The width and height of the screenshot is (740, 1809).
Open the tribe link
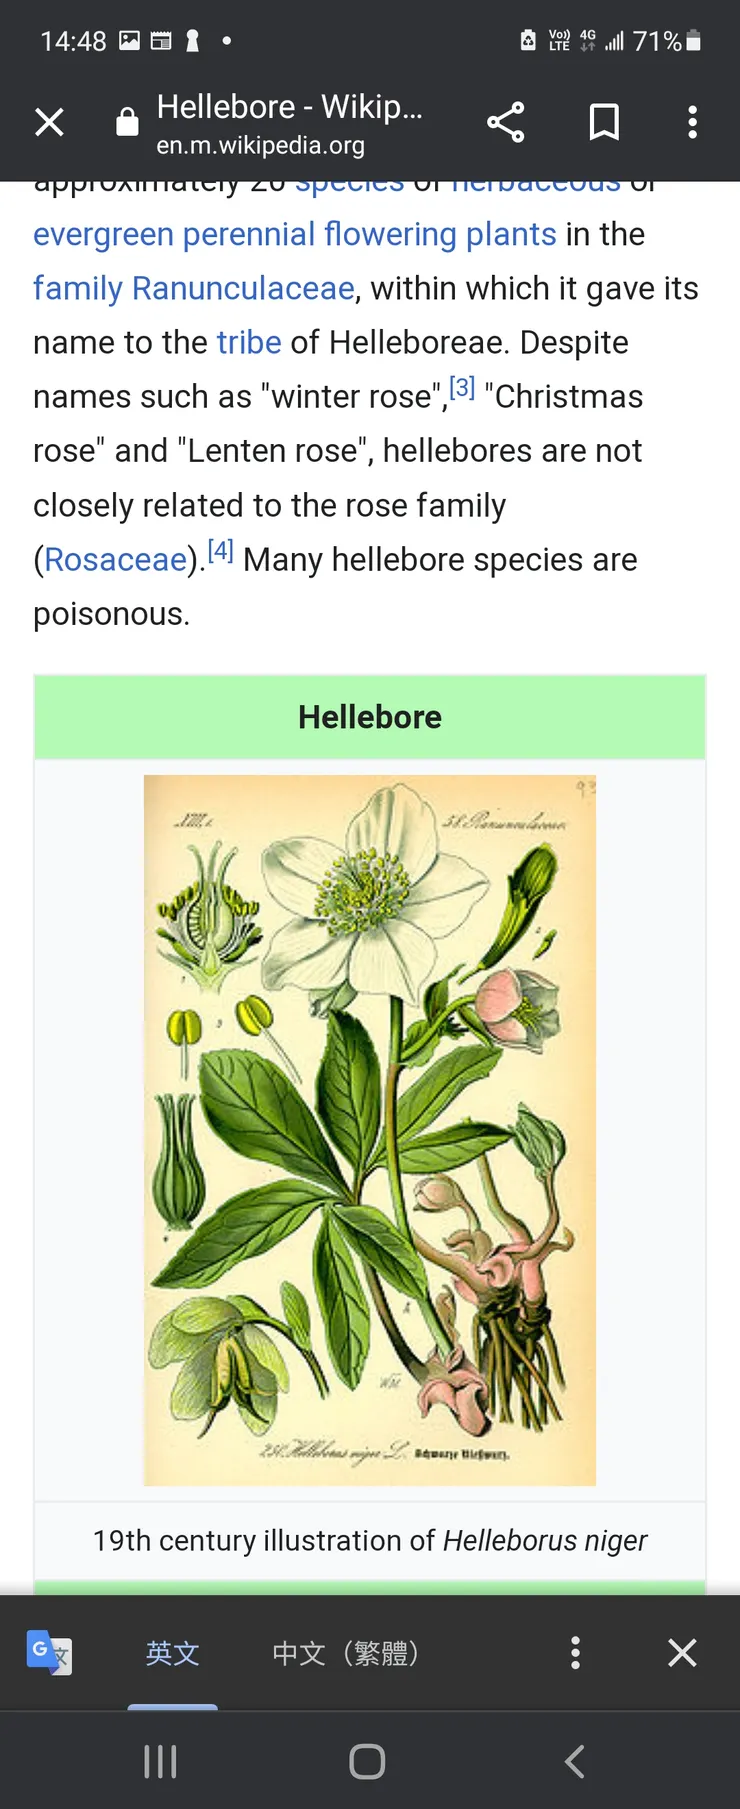click(x=248, y=342)
